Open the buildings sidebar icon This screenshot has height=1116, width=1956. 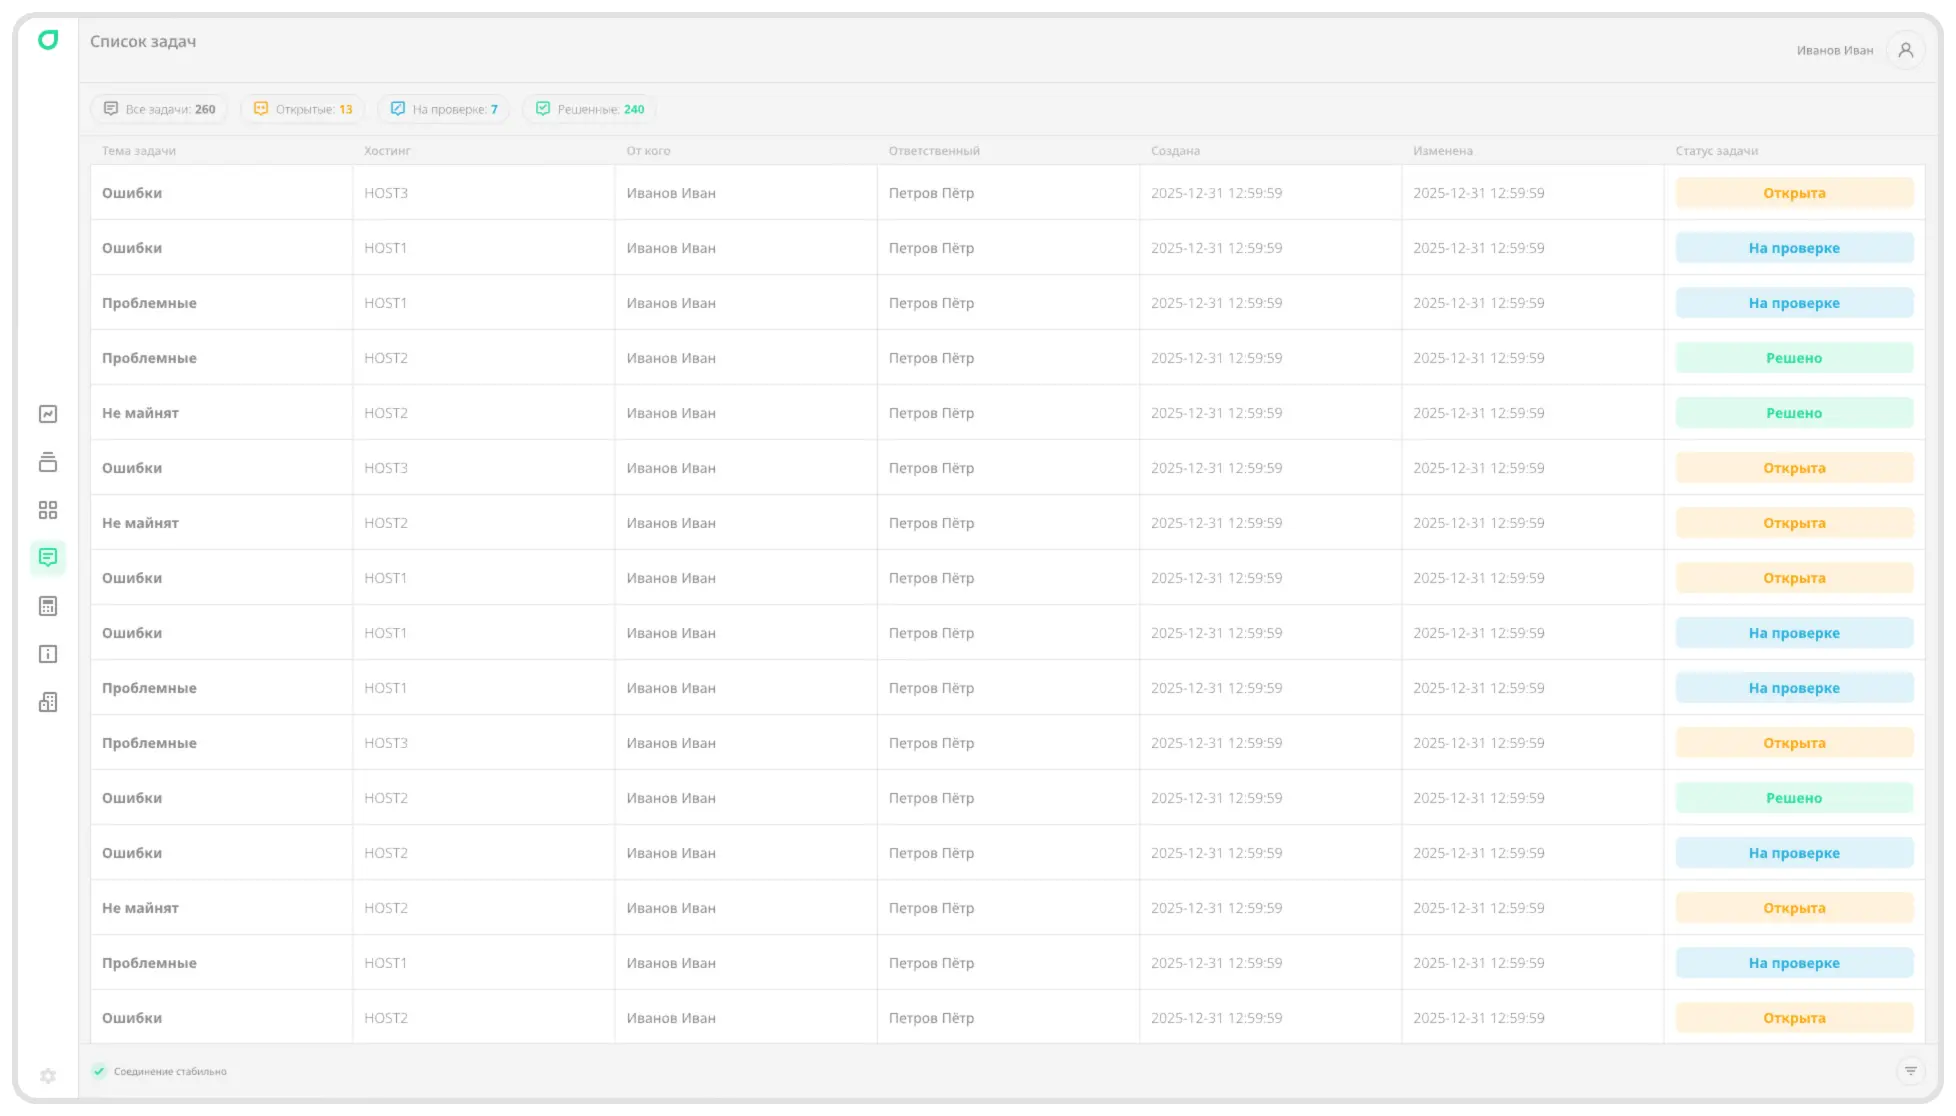(x=48, y=702)
